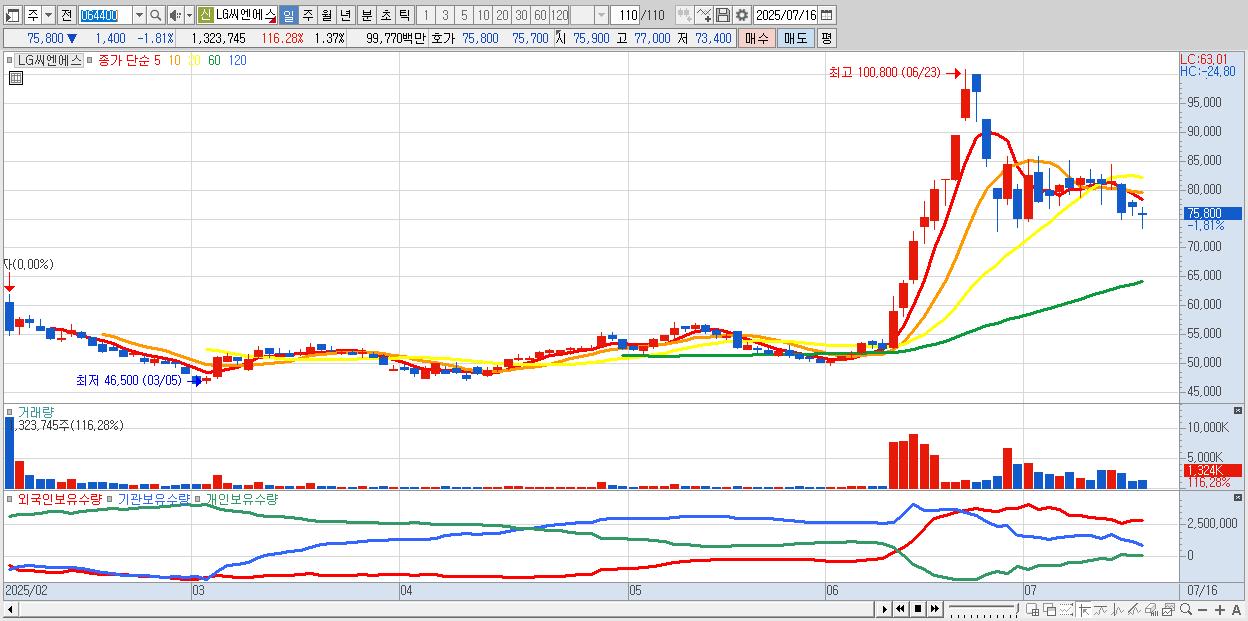Switch to 주 weekly chart period
Image resolution: width=1248 pixels, height=621 pixels.
[307, 15]
